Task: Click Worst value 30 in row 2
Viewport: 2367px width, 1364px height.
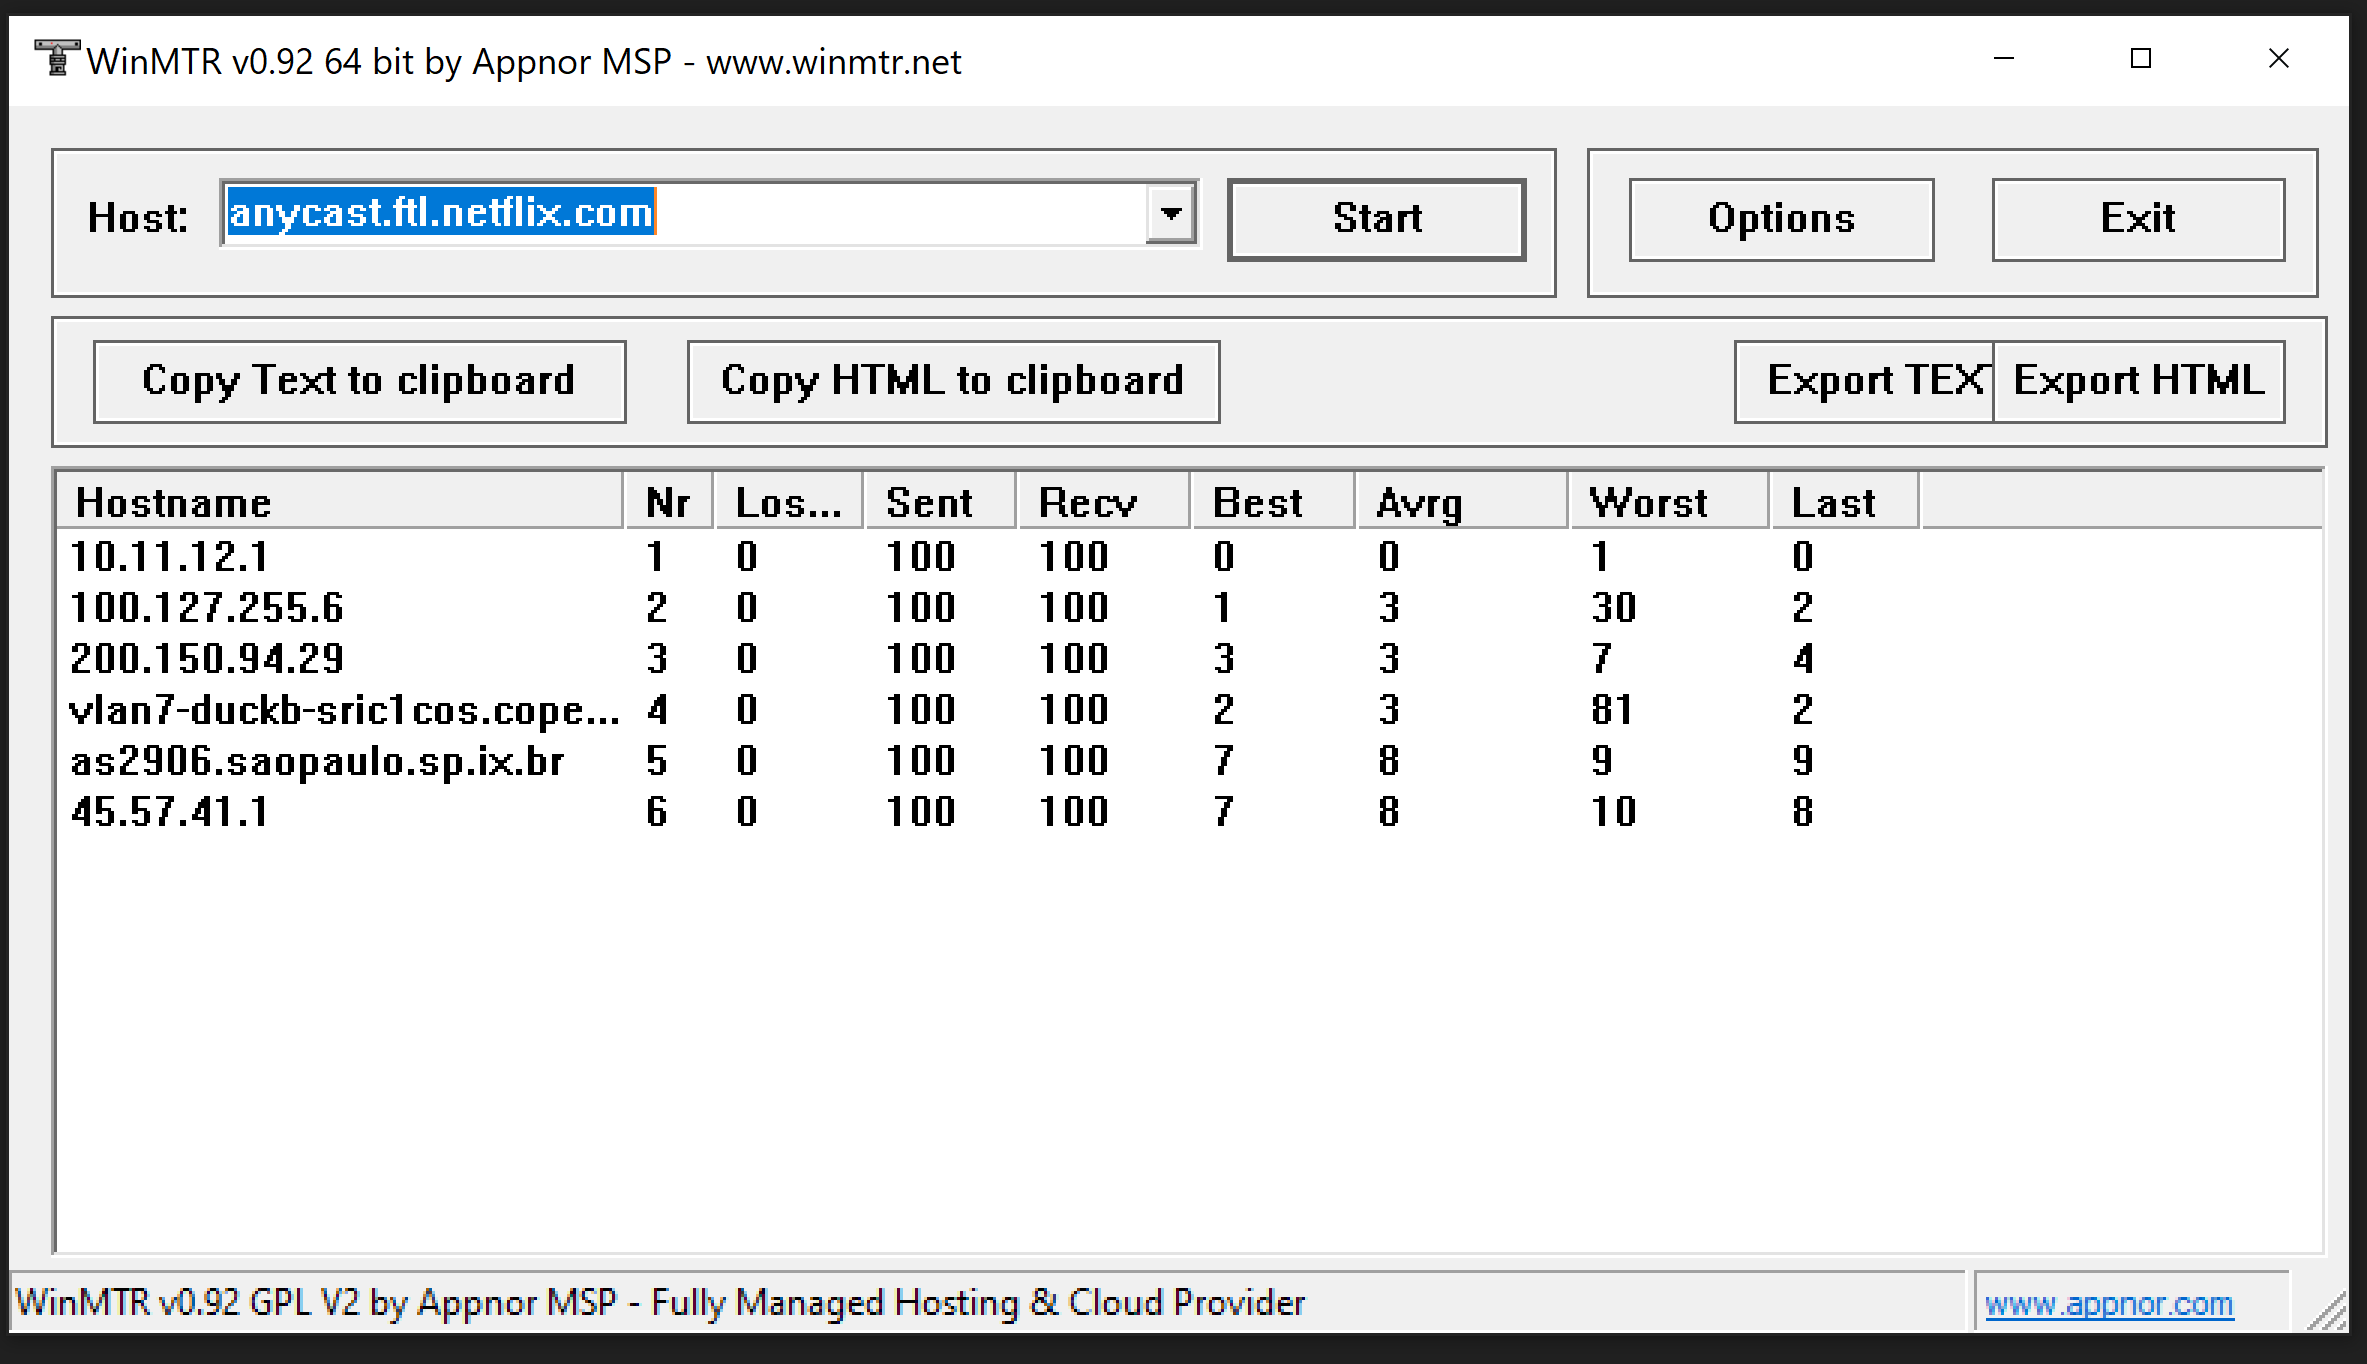Action: [1614, 608]
